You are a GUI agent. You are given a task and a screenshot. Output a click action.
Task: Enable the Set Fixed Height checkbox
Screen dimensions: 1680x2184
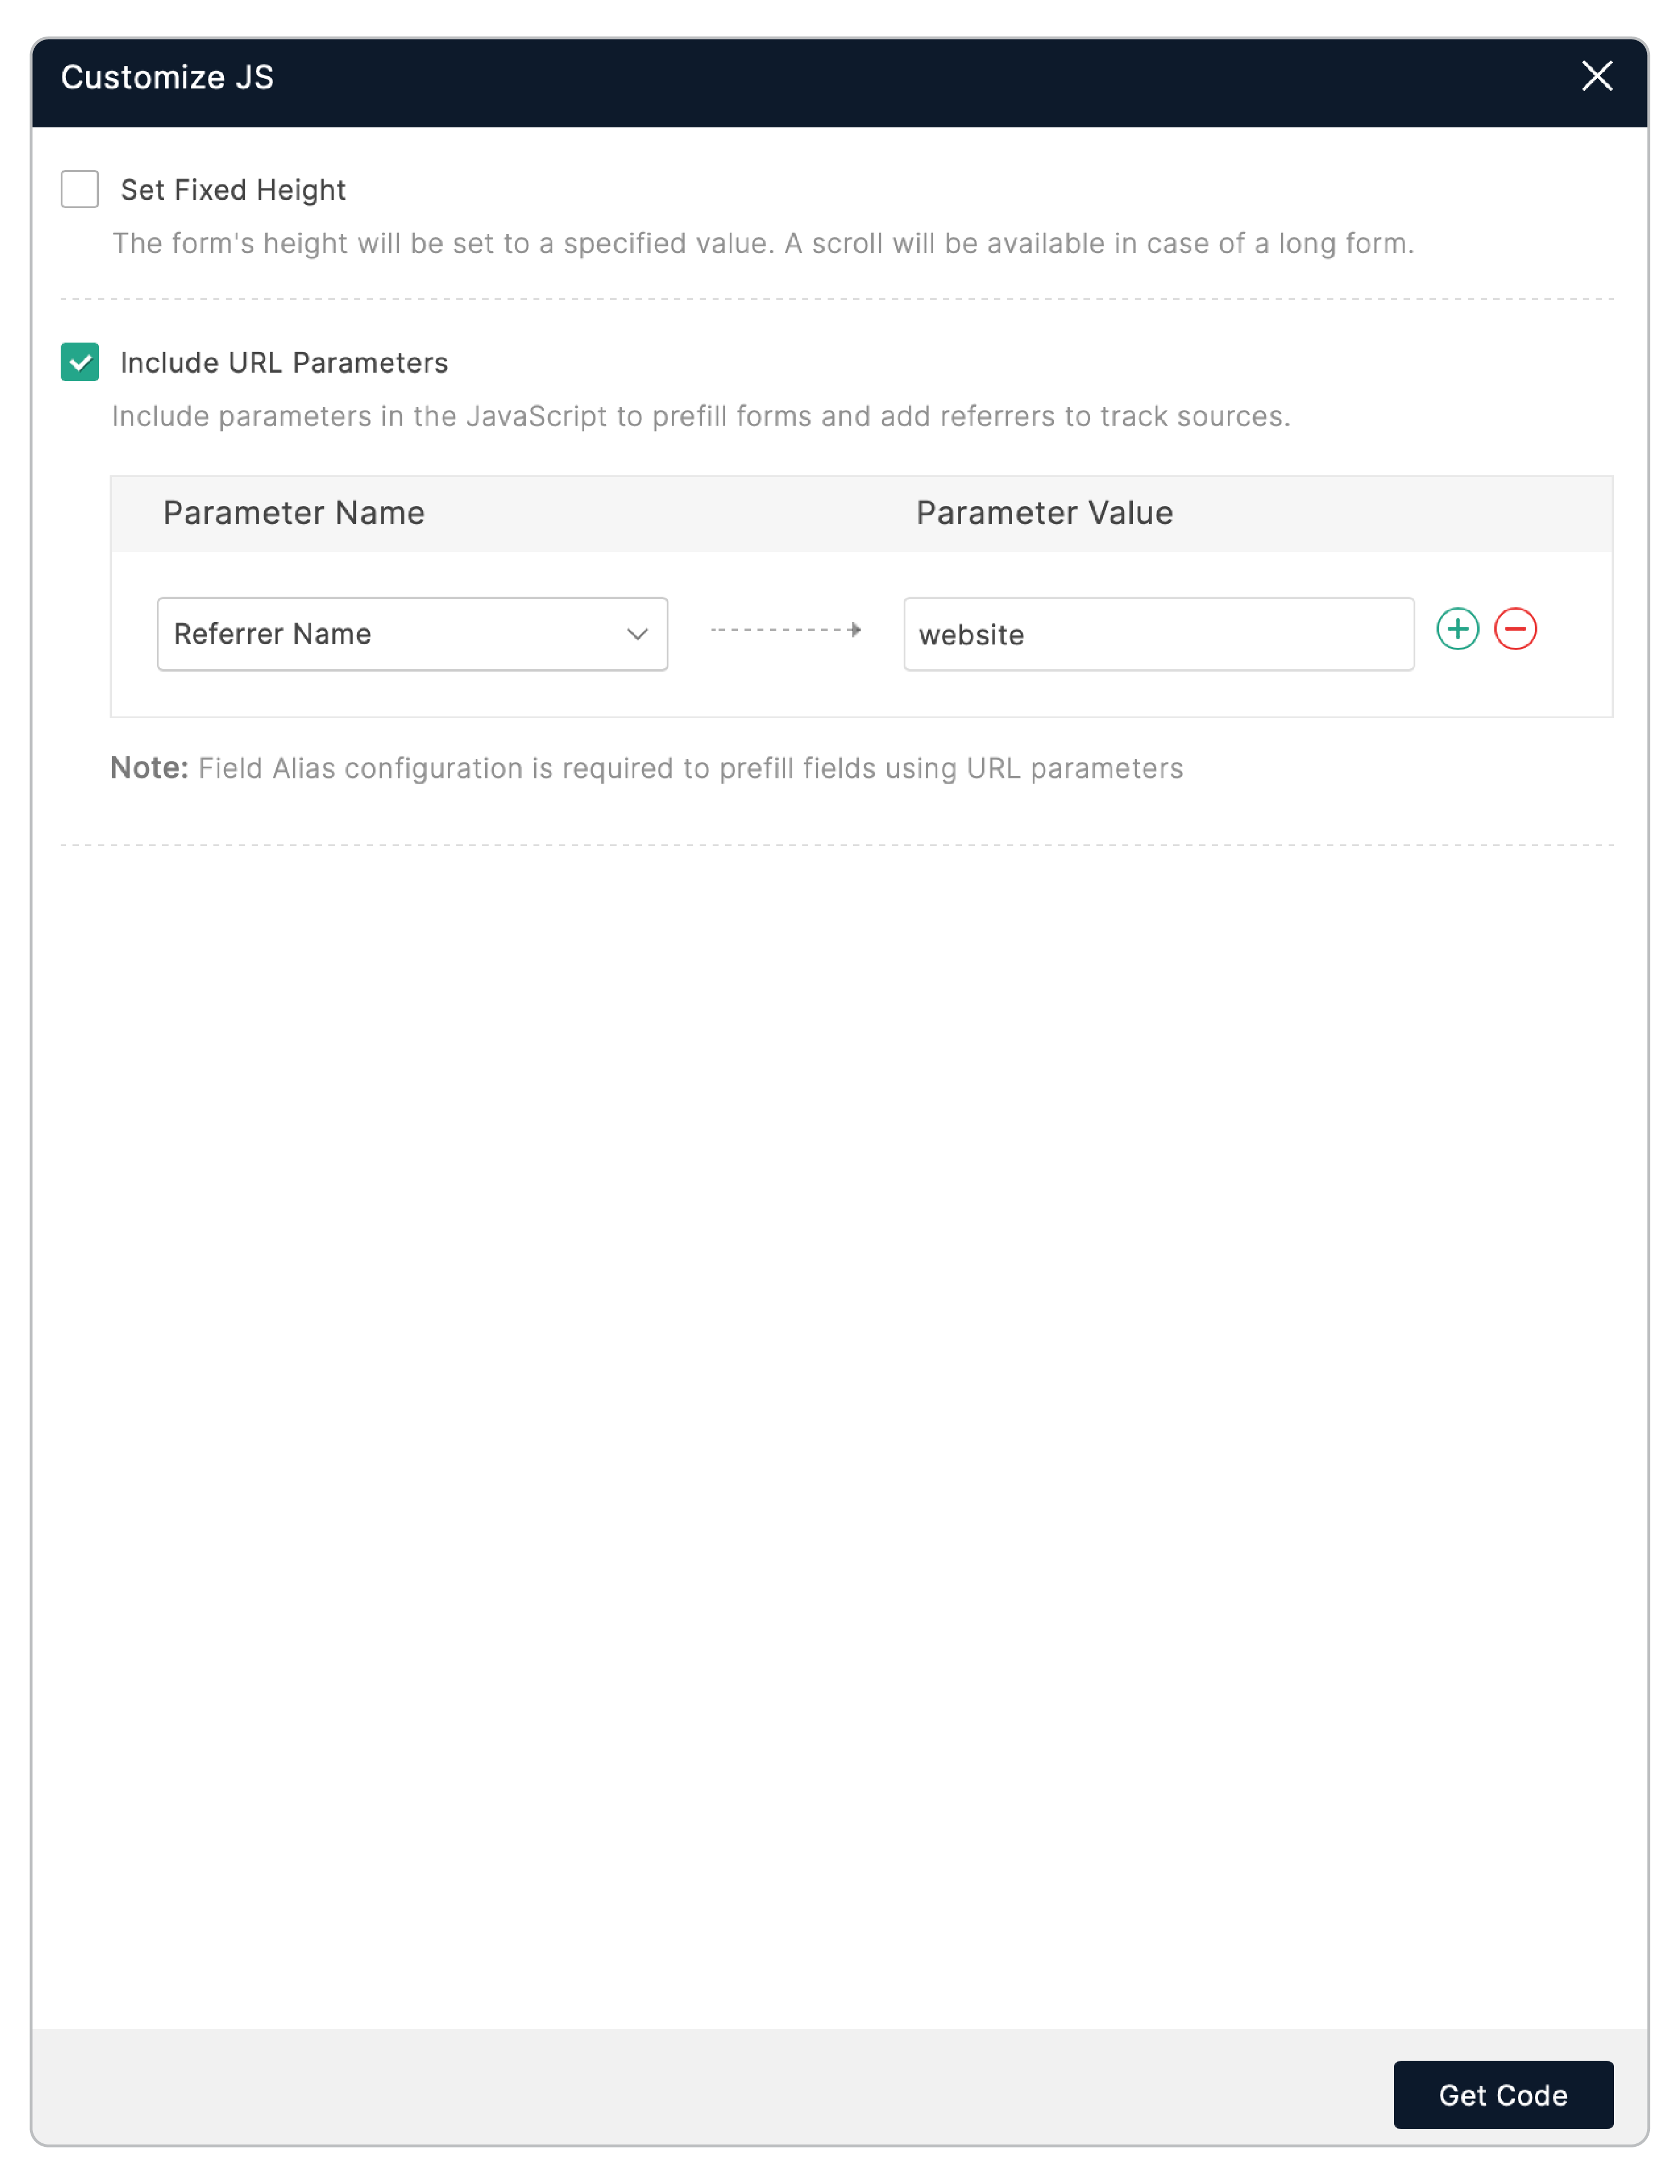tap(80, 189)
